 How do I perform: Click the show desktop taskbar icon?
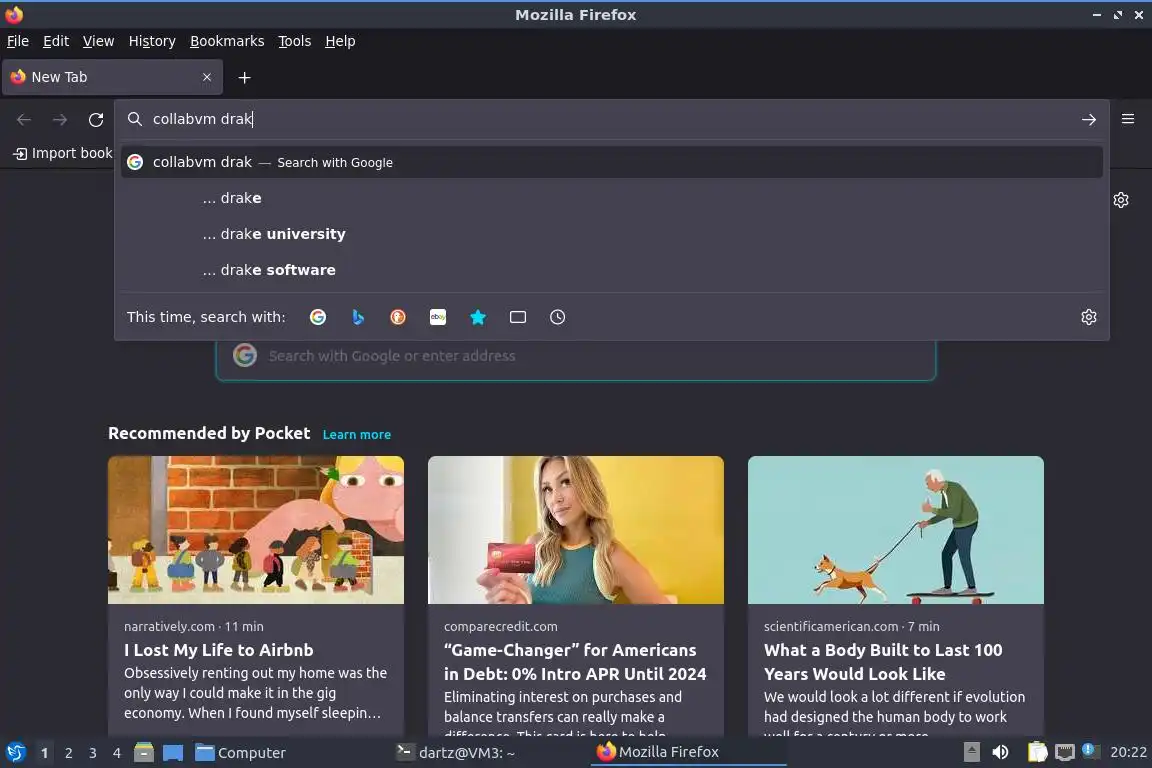(x=173, y=753)
